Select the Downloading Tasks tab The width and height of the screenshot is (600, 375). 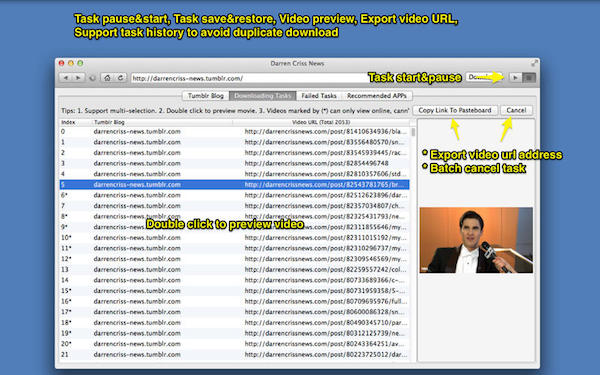tap(262, 96)
